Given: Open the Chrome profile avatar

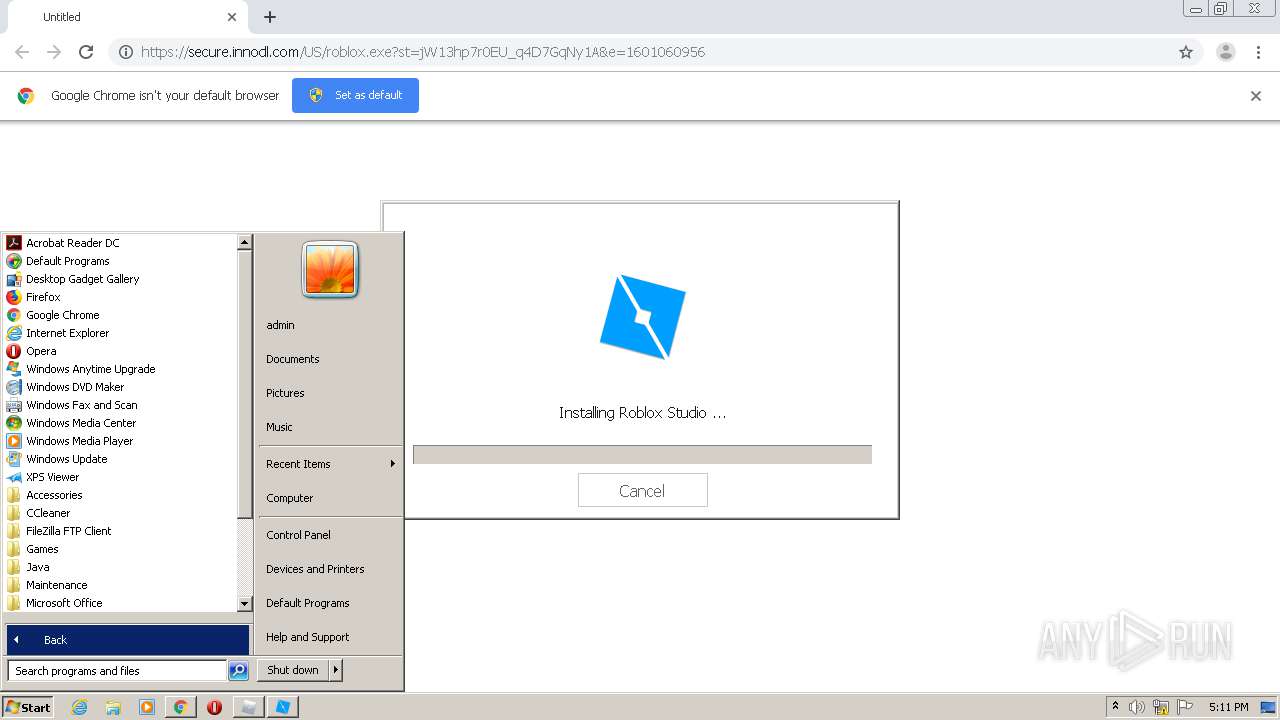Looking at the screenshot, I should 1226,52.
